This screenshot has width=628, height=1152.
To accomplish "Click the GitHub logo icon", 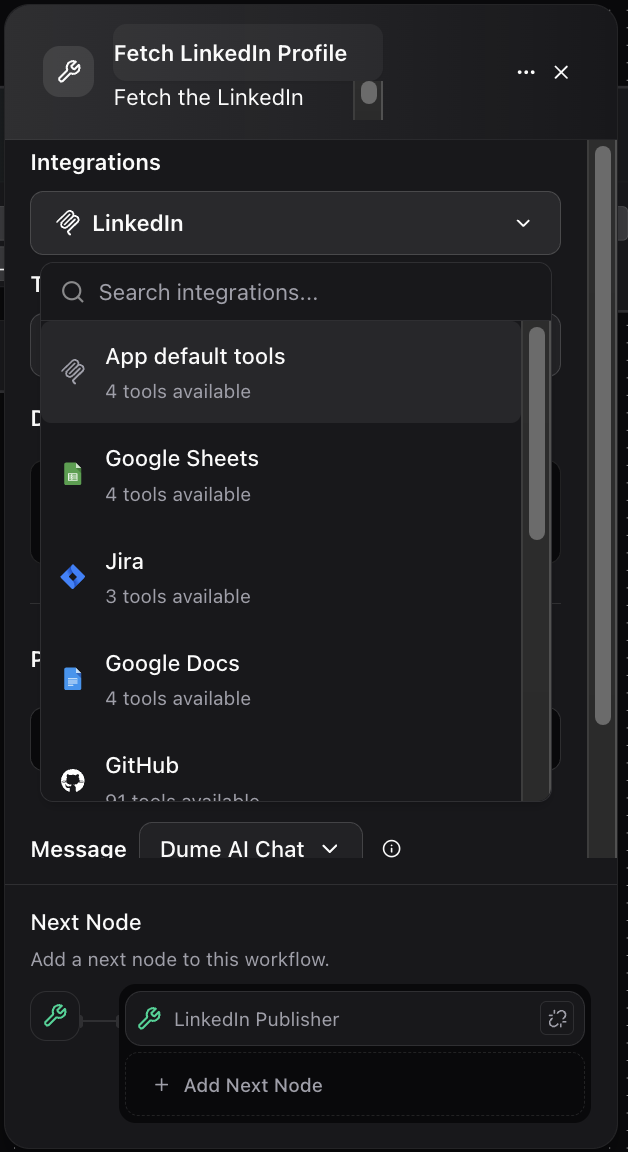I will (x=72, y=780).
